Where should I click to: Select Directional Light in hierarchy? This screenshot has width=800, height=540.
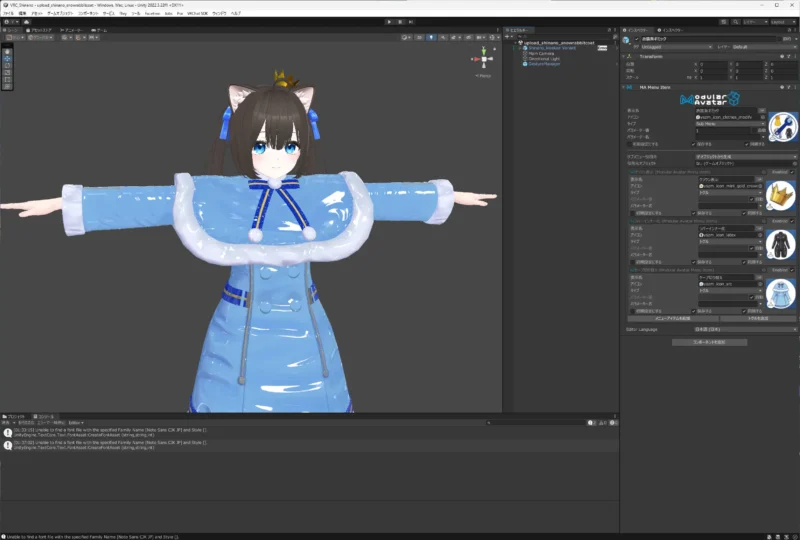(x=544, y=59)
